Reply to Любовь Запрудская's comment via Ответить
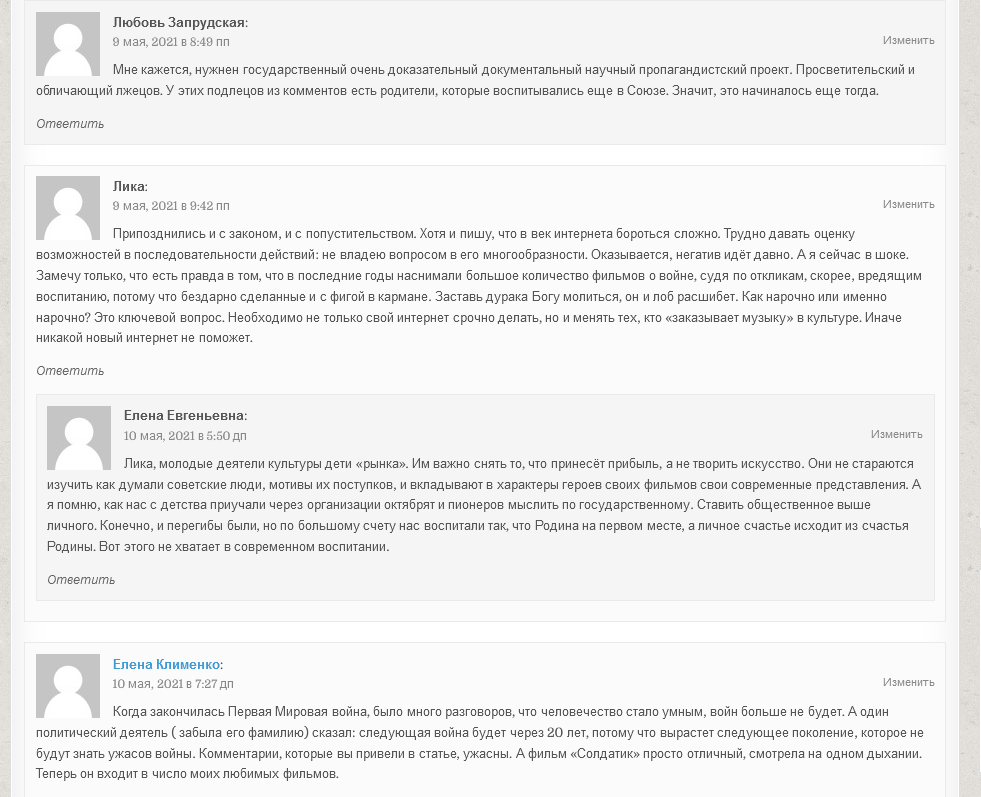981x797 pixels. coord(70,124)
